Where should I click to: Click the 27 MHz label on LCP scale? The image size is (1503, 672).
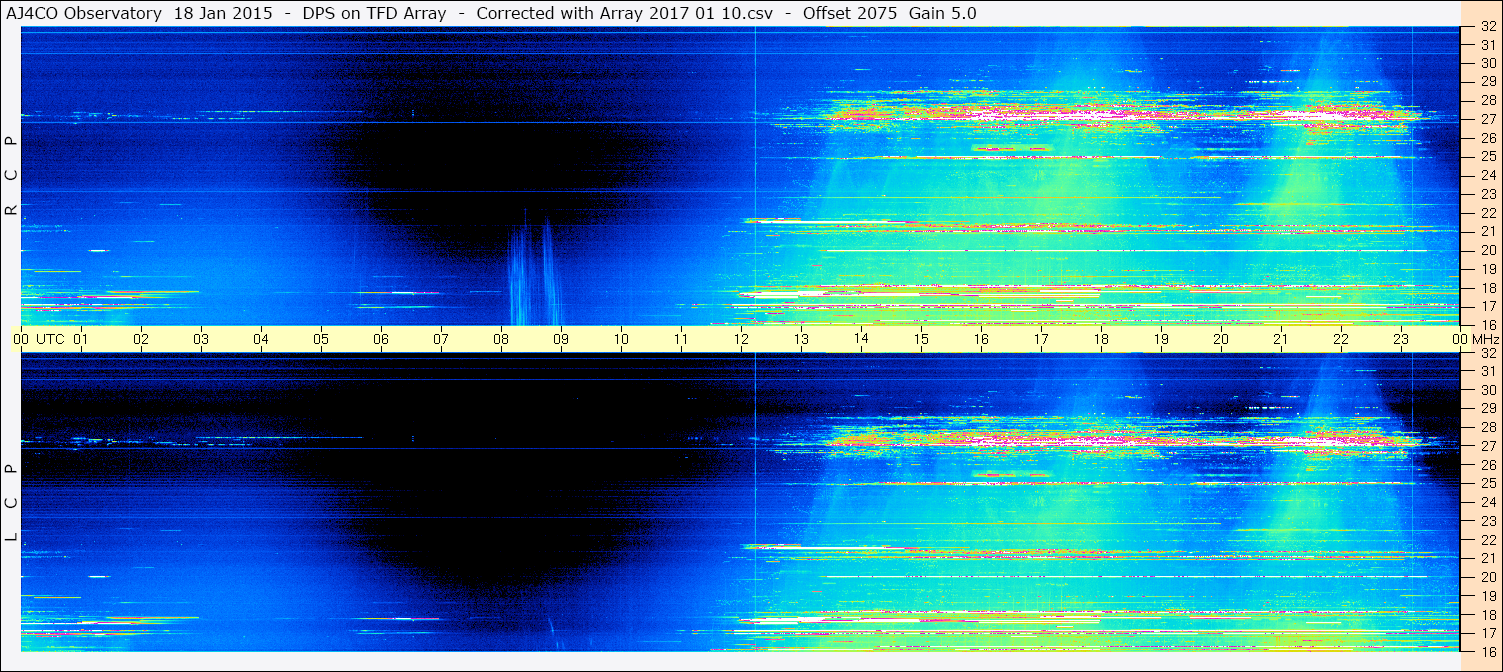[x=1487, y=446]
